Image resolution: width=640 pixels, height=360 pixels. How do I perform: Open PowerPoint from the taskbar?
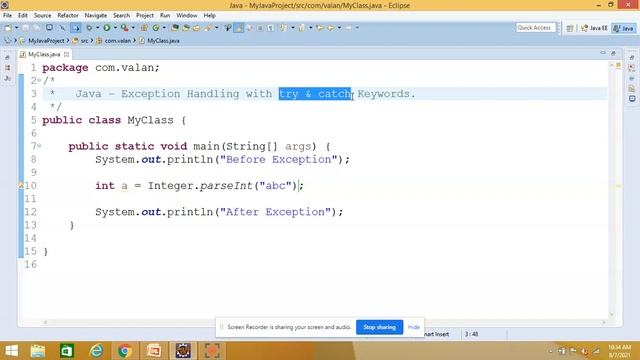154,351
